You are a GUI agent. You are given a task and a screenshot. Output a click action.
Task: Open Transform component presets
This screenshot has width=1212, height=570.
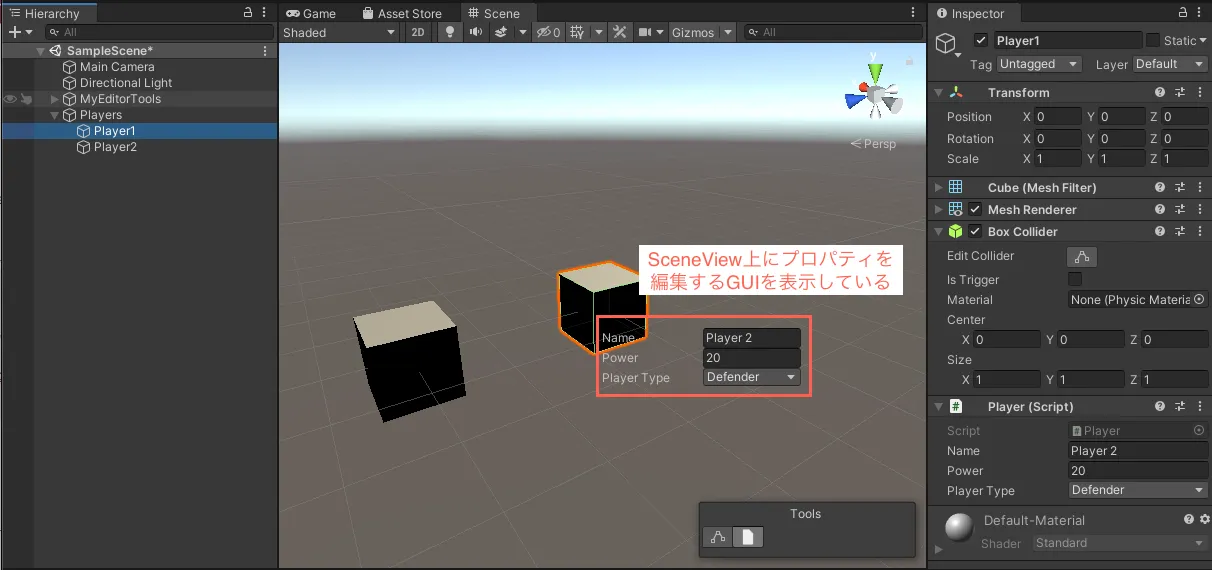(1180, 92)
